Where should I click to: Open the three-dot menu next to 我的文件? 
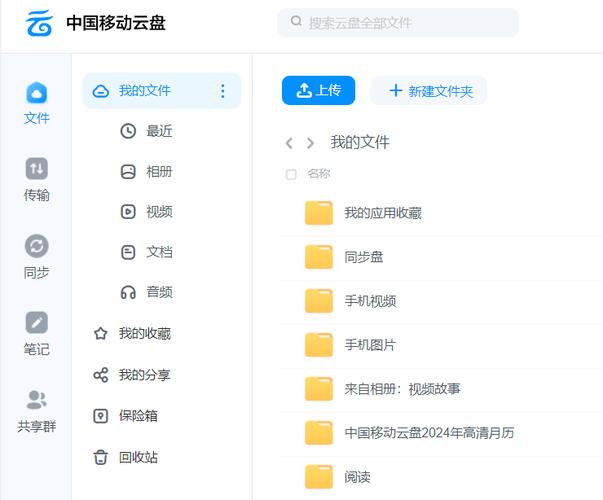(222, 91)
